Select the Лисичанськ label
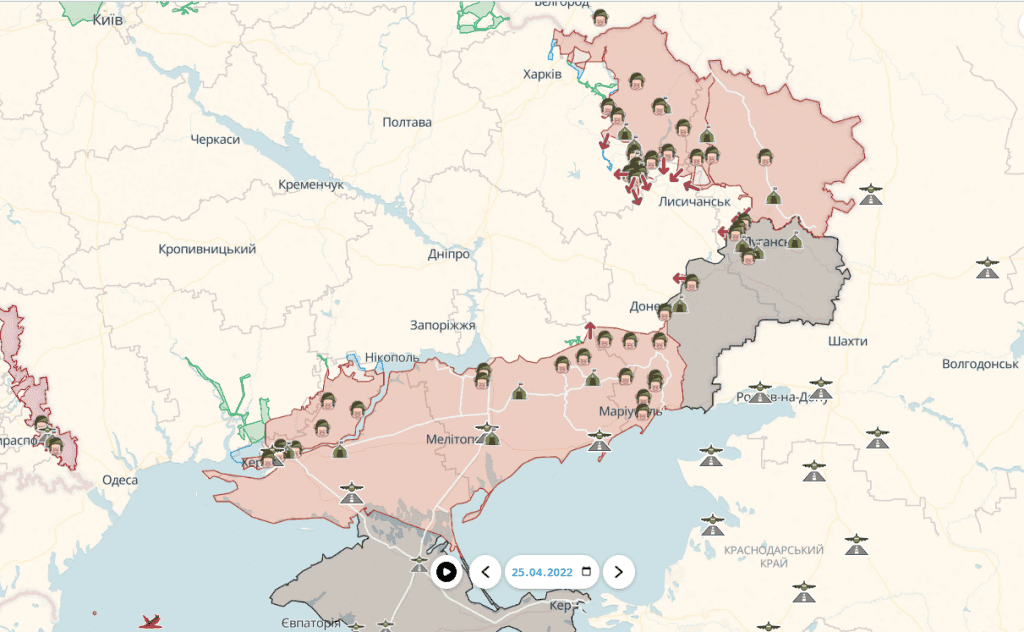 (x=694, y=202)
